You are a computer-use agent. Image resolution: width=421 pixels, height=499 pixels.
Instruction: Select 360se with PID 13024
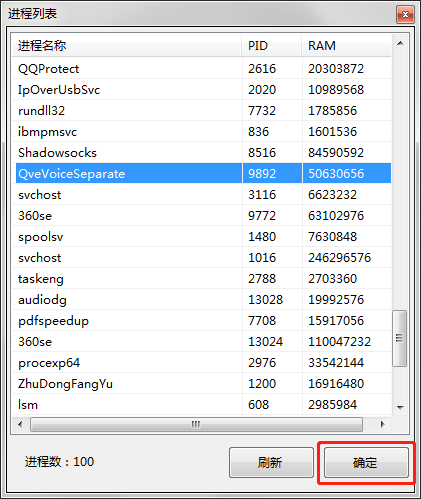(x=202, y=342)
